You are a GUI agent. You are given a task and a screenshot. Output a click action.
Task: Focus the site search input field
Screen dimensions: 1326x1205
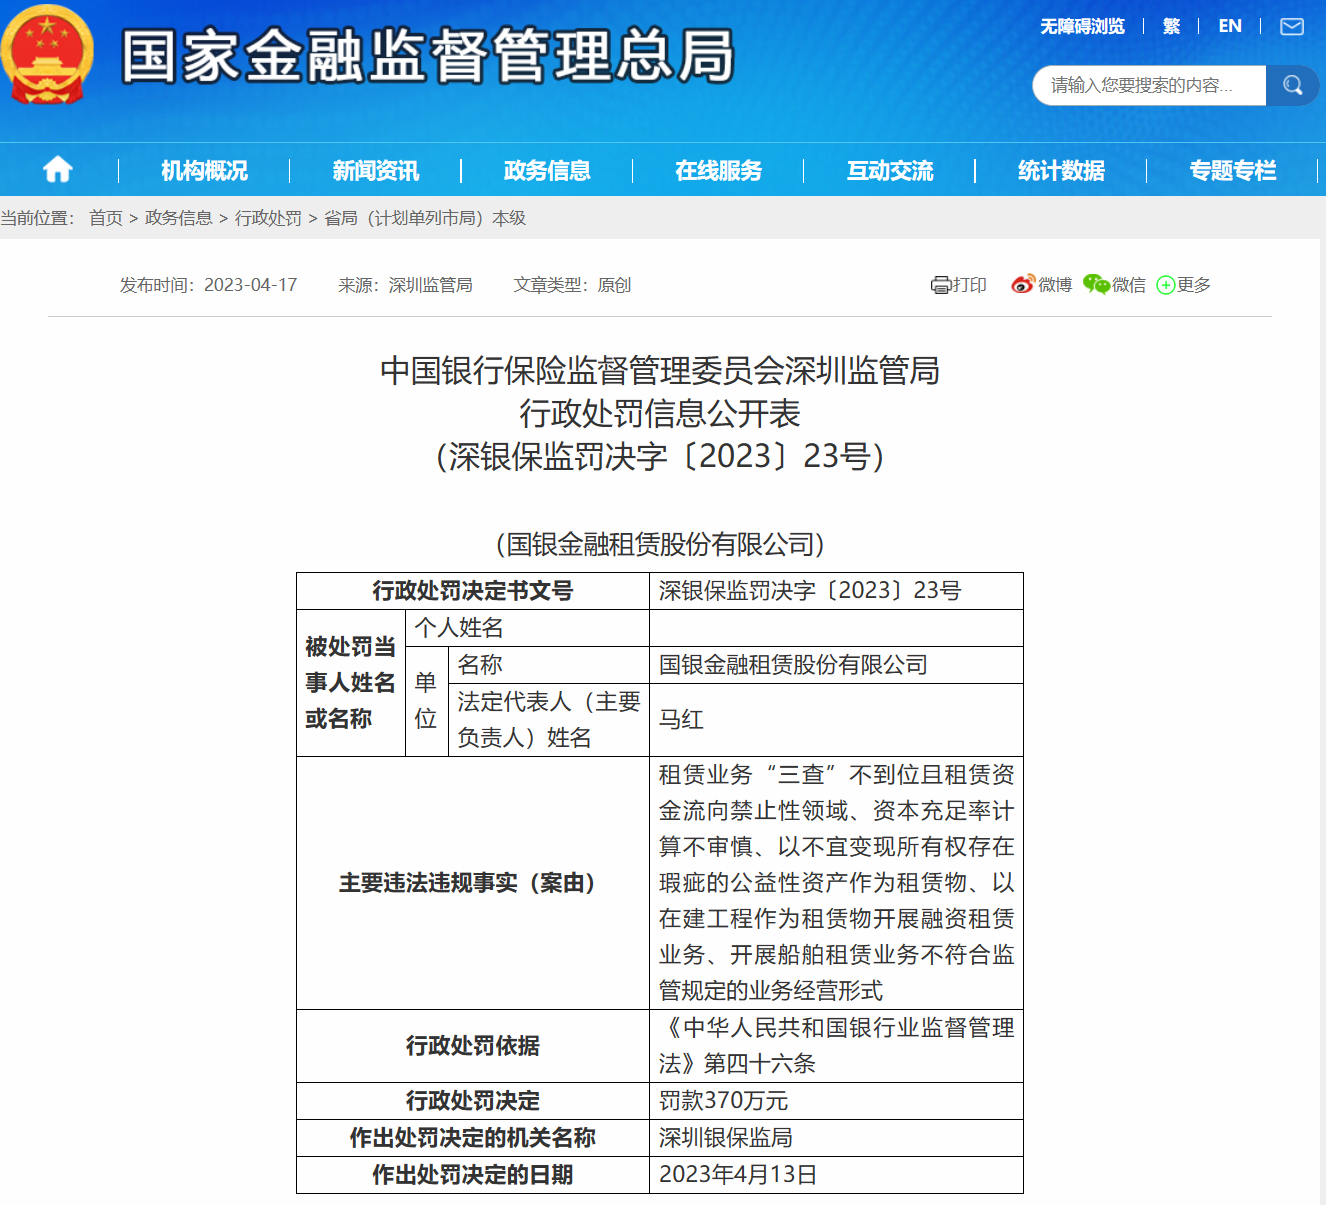[x=1149, y=85]
